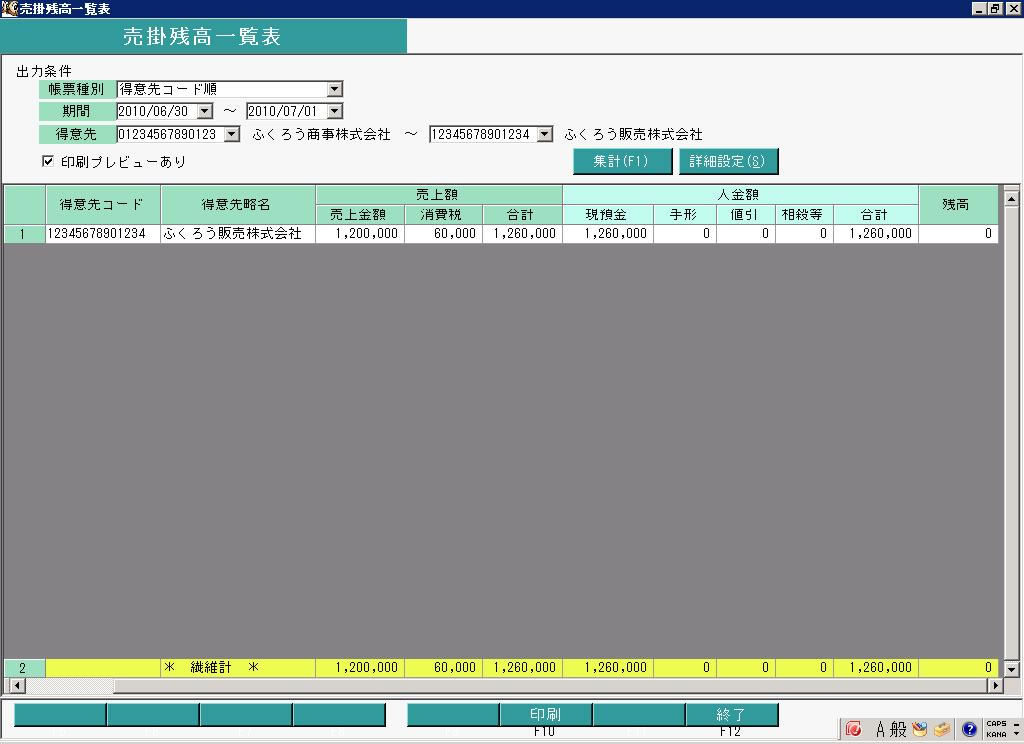Click the grid's vertical scrollbar up arrow

[x=1011, y=198]
